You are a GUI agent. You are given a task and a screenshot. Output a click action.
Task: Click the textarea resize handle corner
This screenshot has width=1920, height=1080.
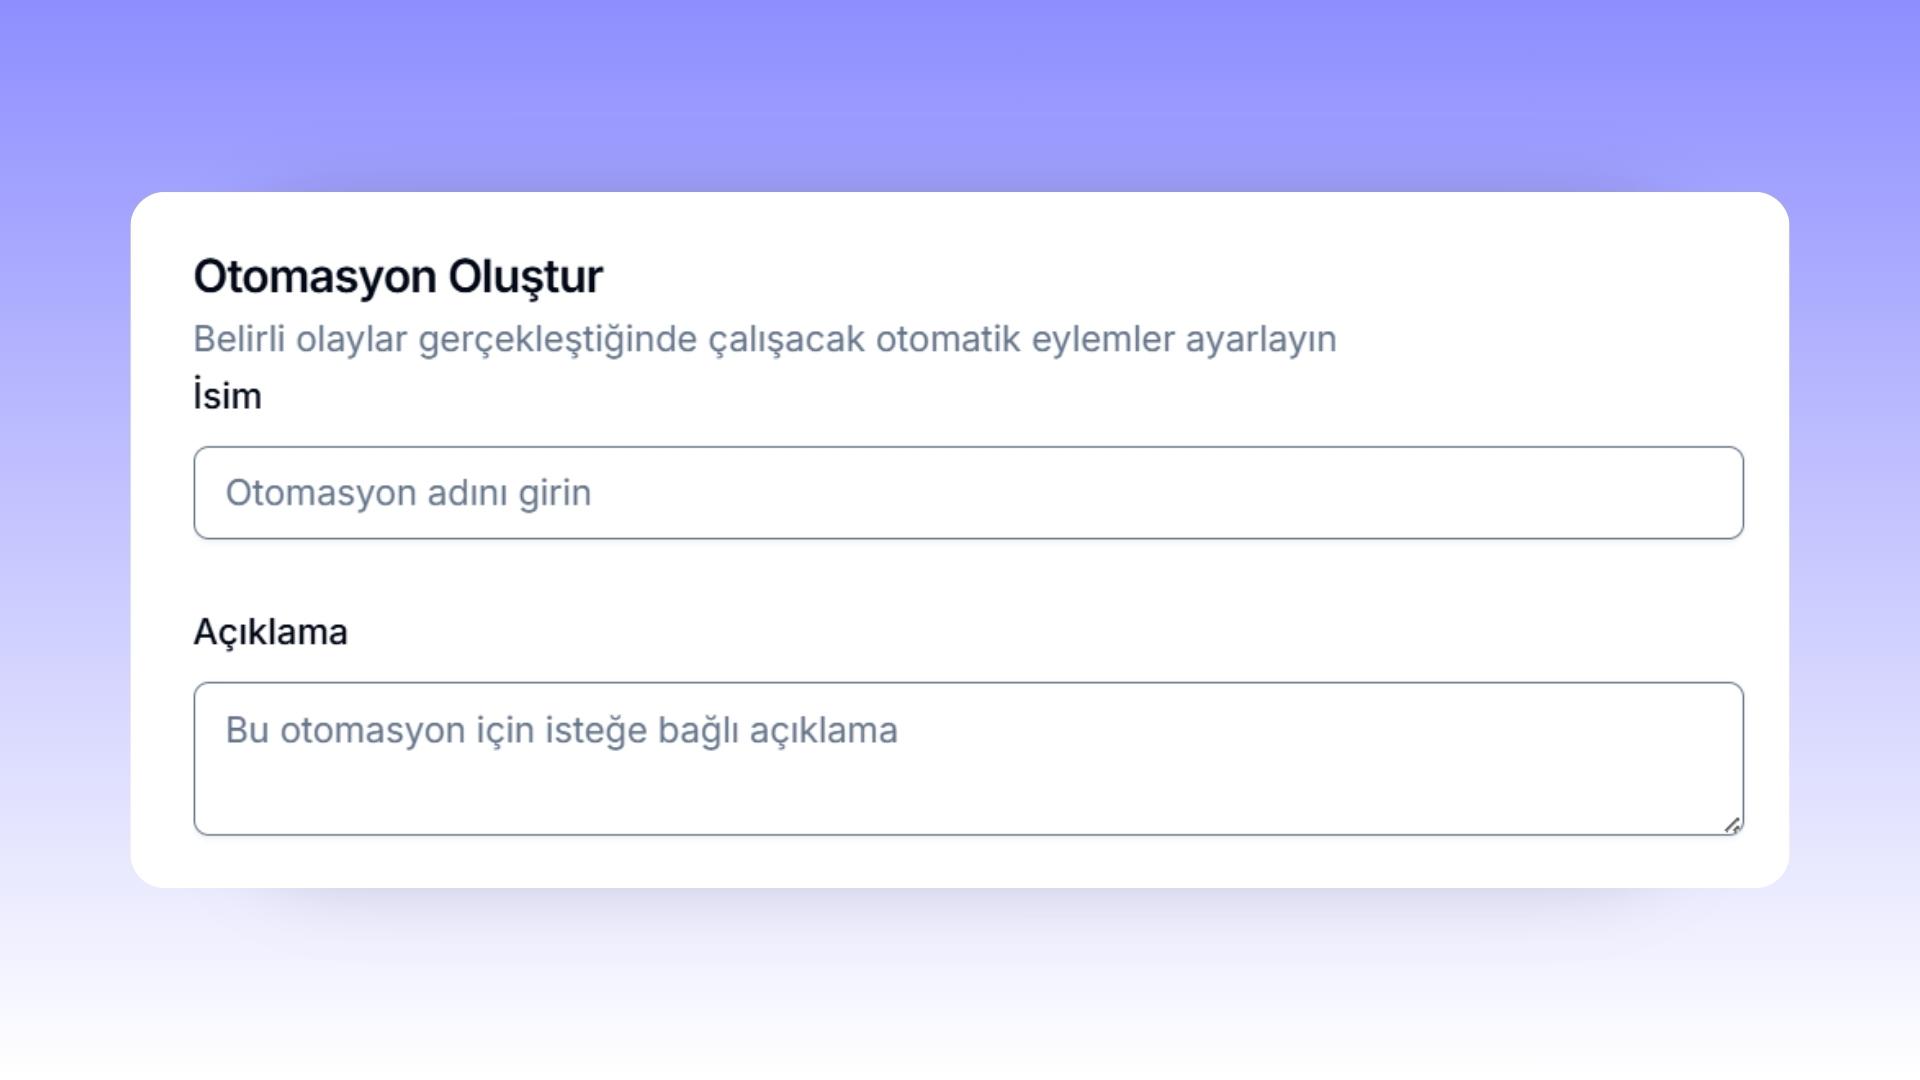pos(1732,825)
